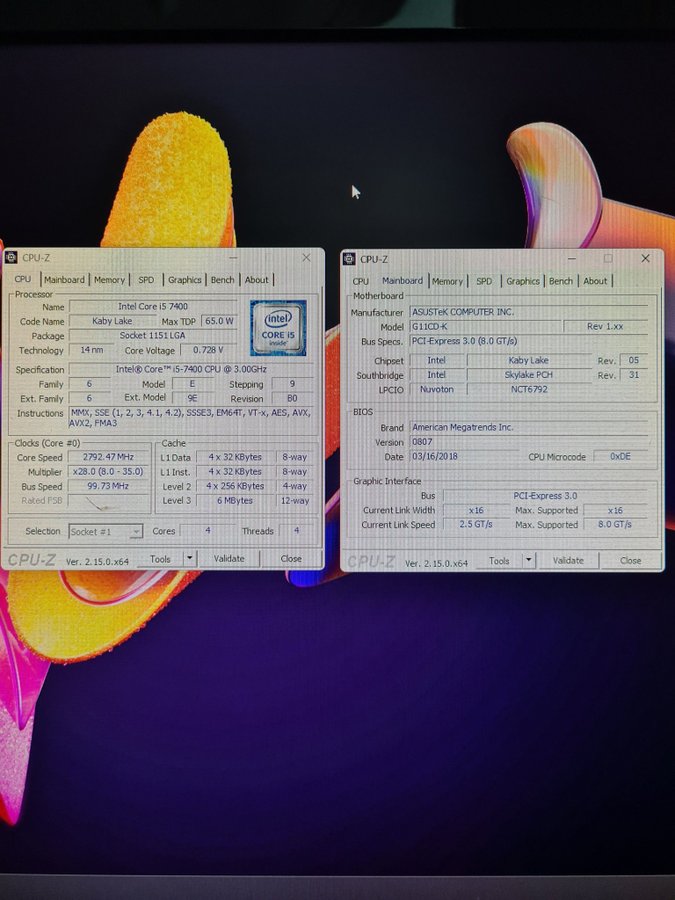Open Memory tab in left CPU-Z window
Screen dimensions: 675x900
109,280
